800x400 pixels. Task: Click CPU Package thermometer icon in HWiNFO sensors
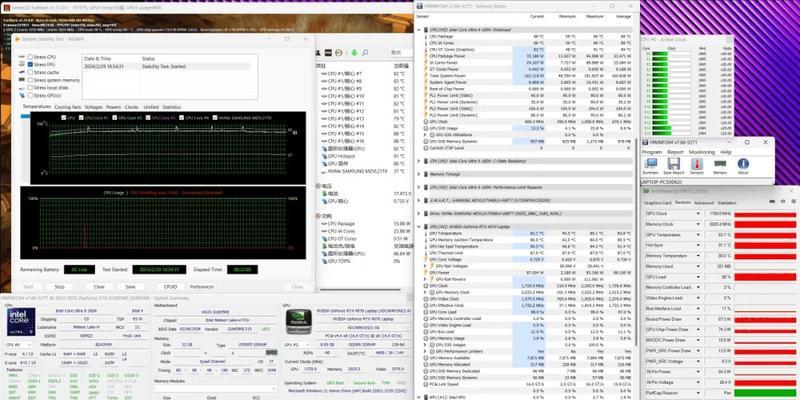426,36
